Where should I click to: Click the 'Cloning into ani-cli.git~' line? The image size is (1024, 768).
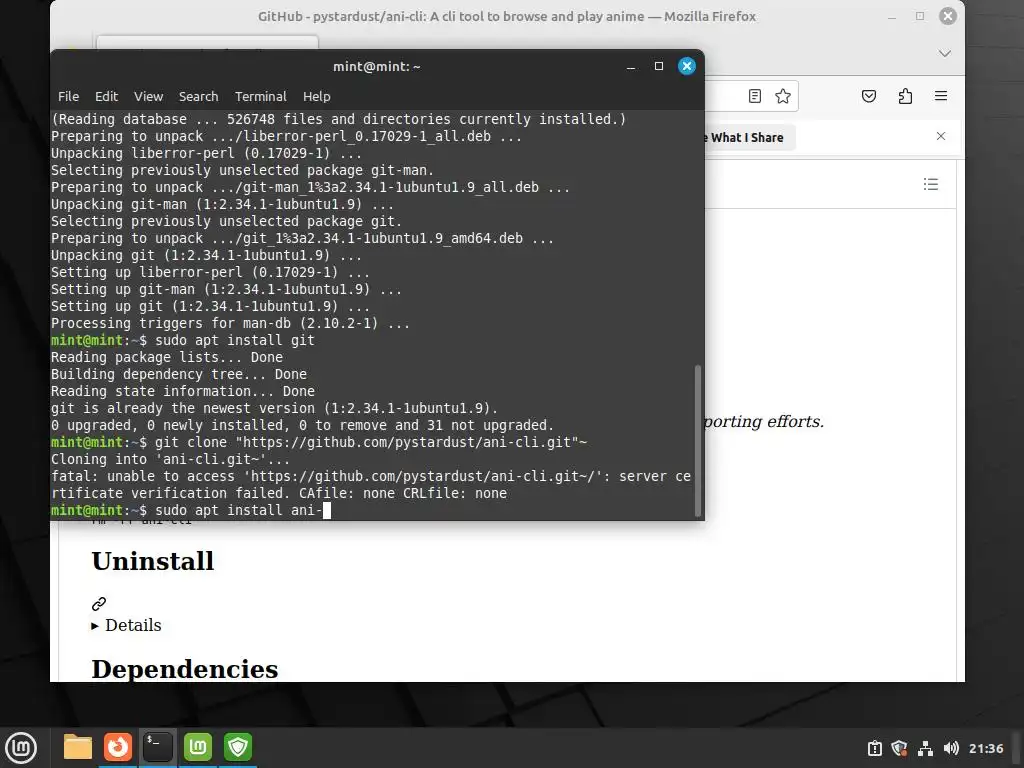[170, 459]
